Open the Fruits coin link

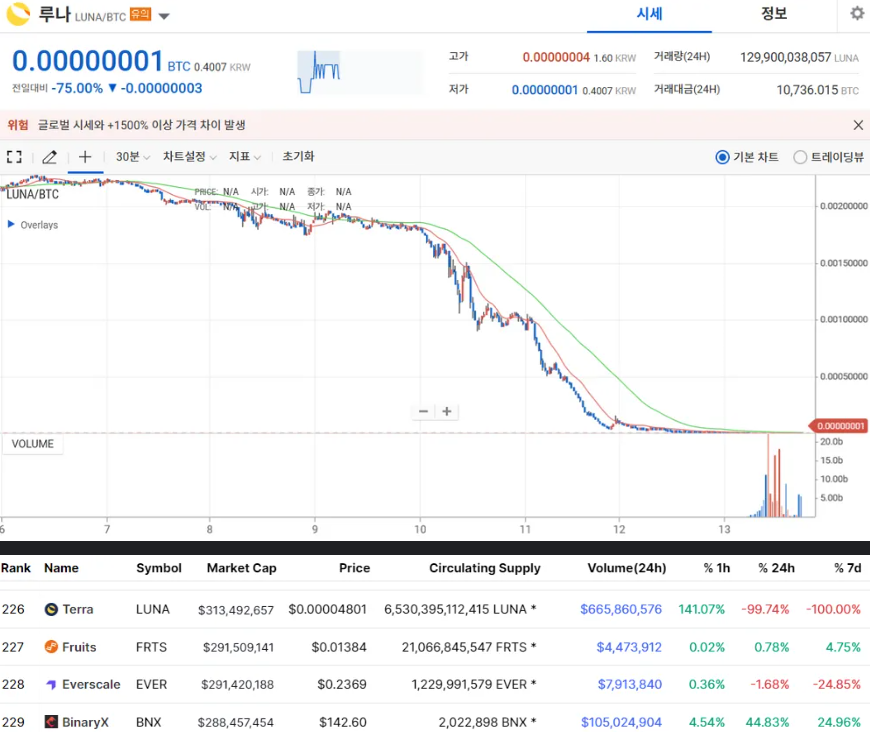pos(79,647)
